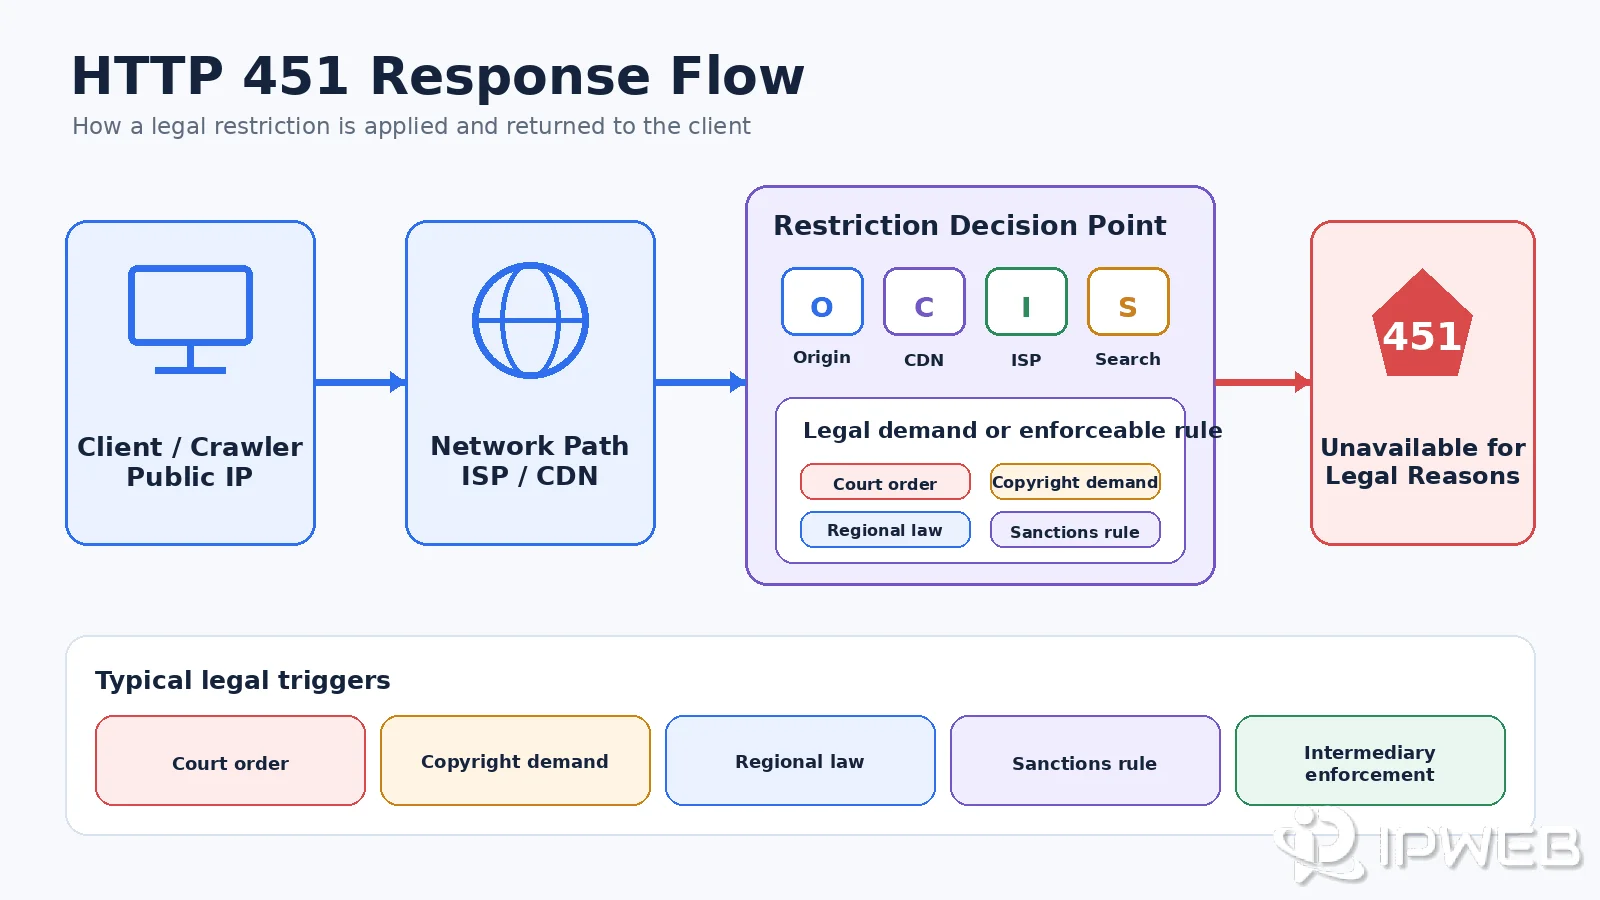Image resolution: width=1600 pixels, height=900 pixels.
Task: Select Copyright demand card under typical triggers
Action: pos(515,761)
